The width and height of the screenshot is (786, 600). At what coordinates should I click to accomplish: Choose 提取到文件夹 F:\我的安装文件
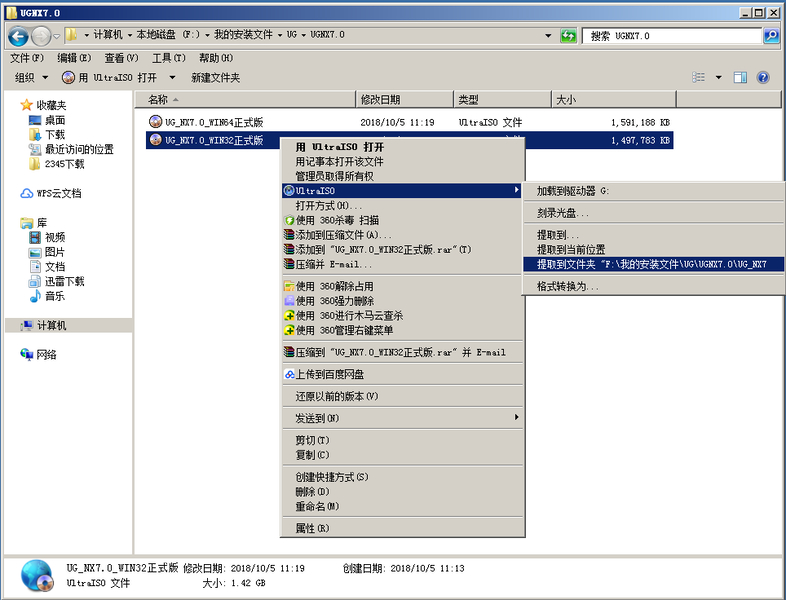[654, 264]
